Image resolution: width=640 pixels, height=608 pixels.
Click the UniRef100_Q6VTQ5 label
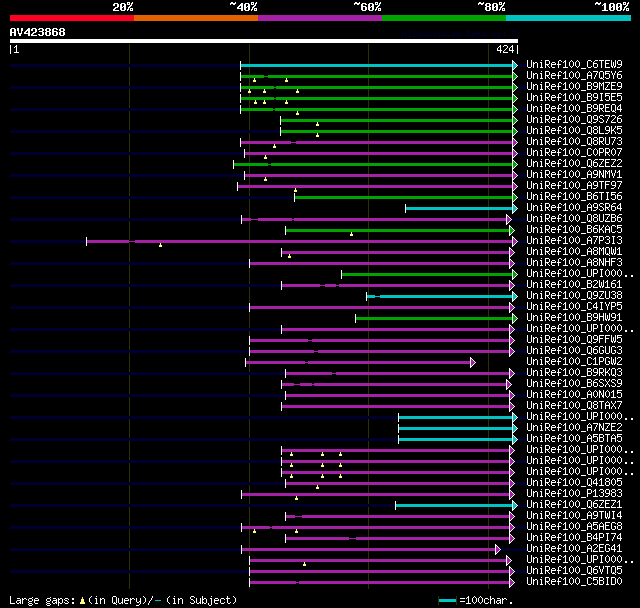coord(574,571)
